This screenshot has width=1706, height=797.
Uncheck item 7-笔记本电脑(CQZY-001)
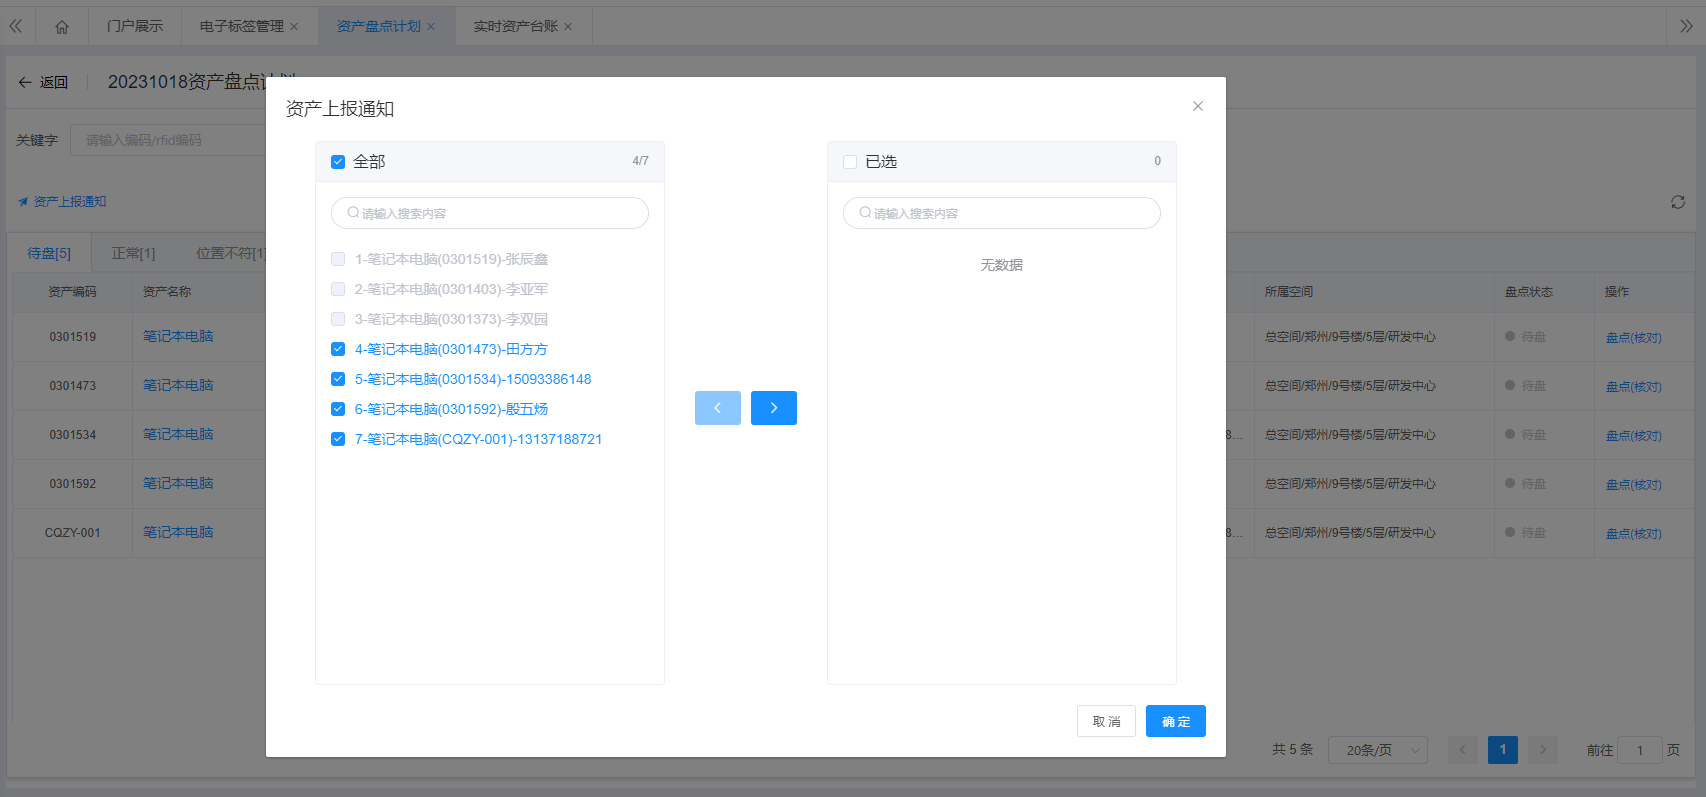point(338,439)
